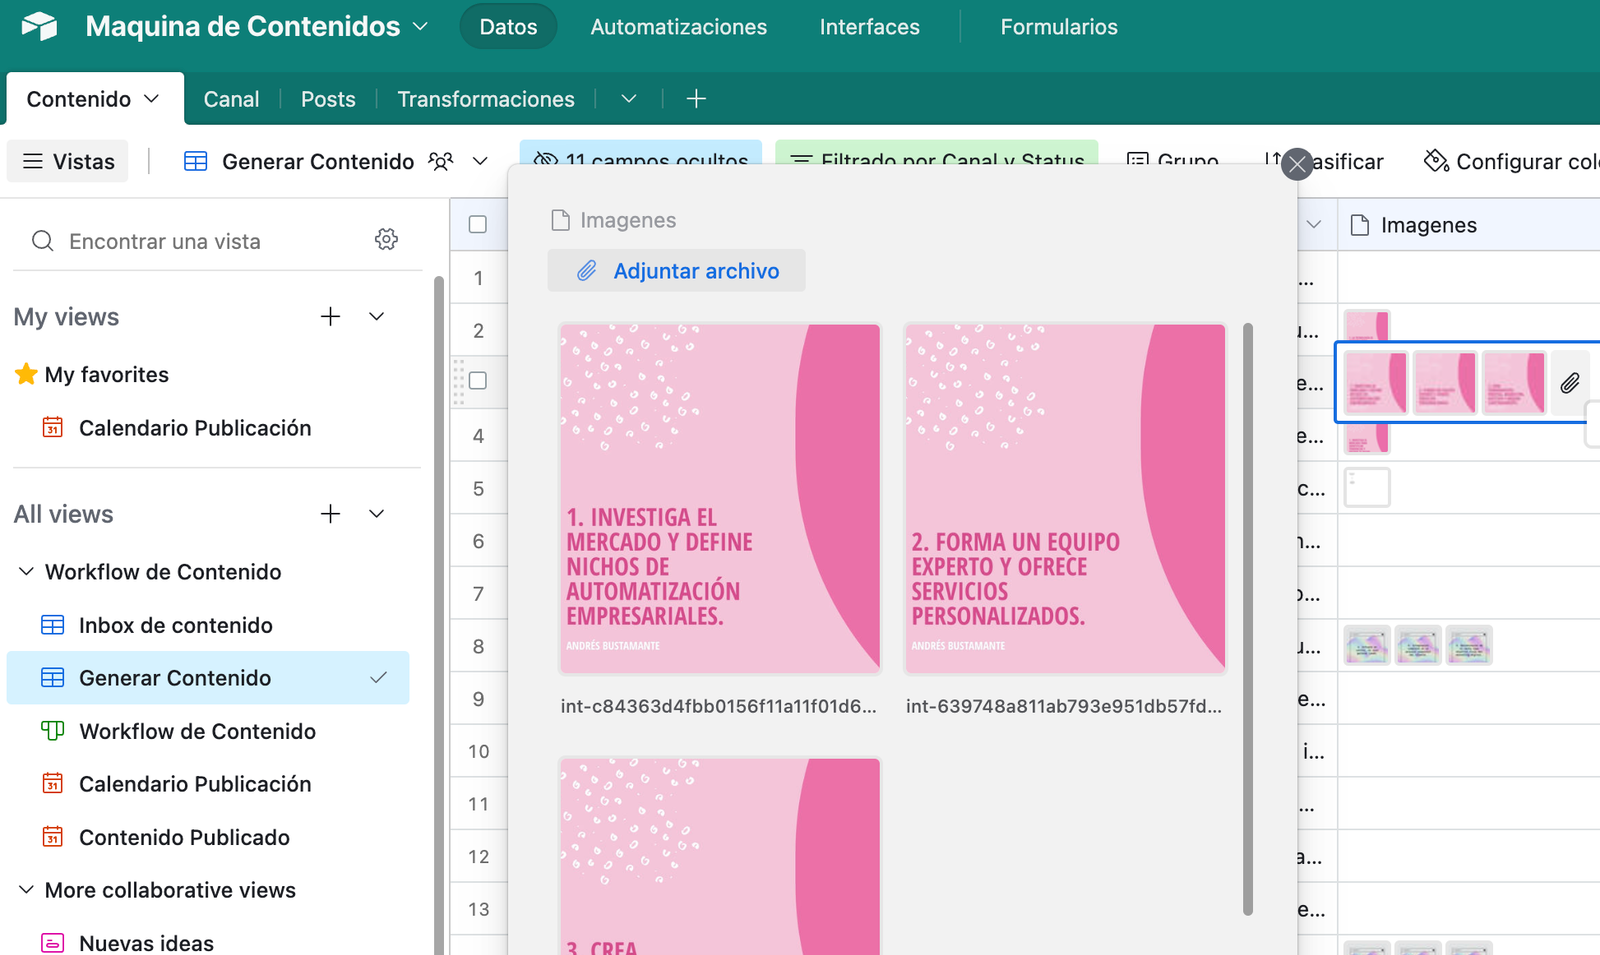Open the Inbox de contenido view
1600x955 pixels.
pos(176,625)
